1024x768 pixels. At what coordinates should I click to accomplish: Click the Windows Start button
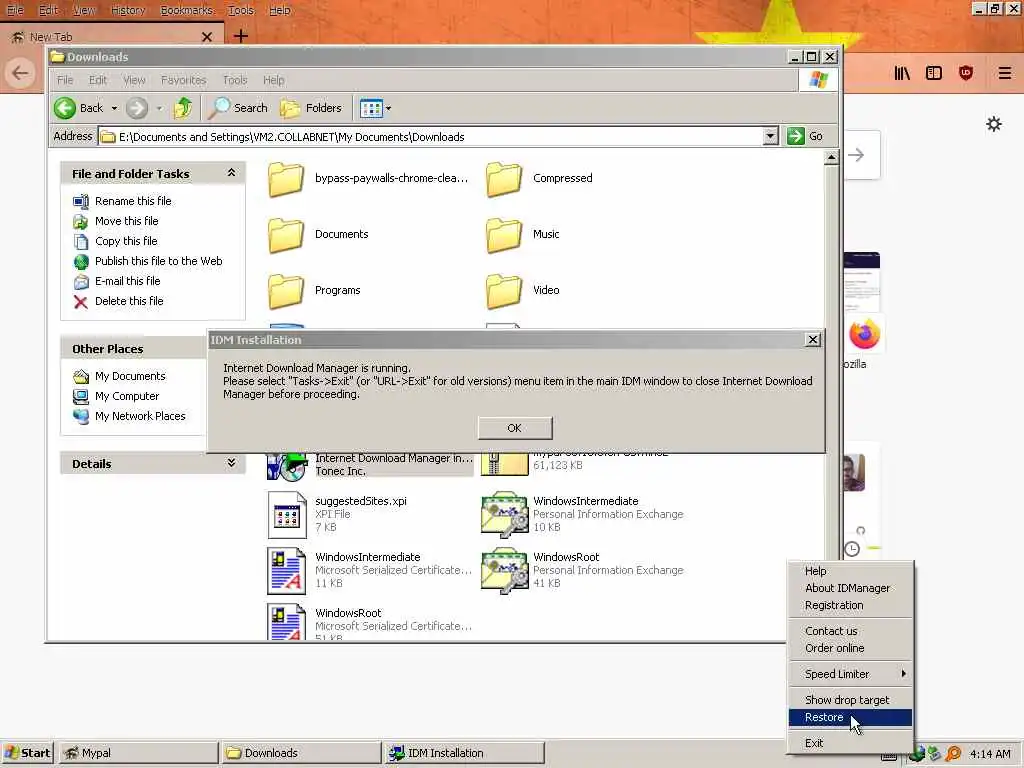[27, 753]
